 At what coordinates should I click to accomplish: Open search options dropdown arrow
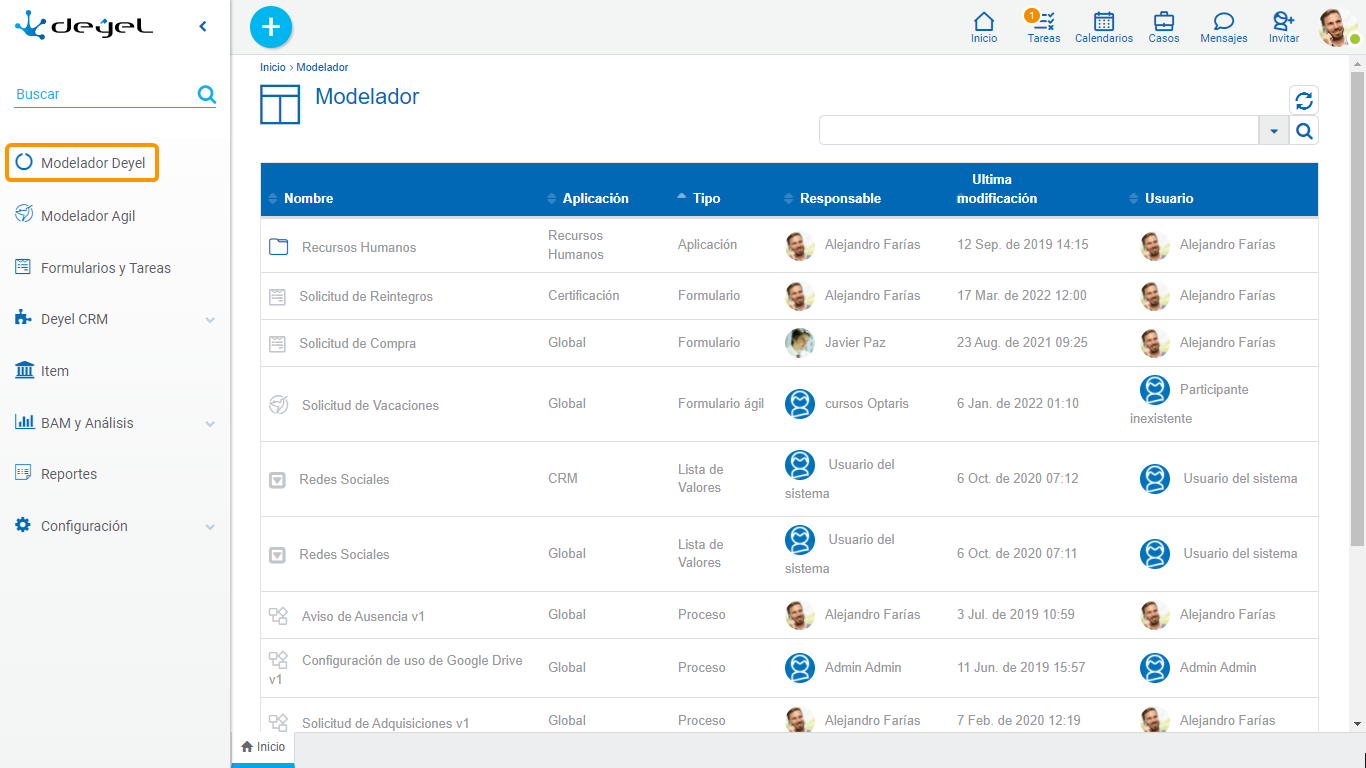coord(1274,131)
